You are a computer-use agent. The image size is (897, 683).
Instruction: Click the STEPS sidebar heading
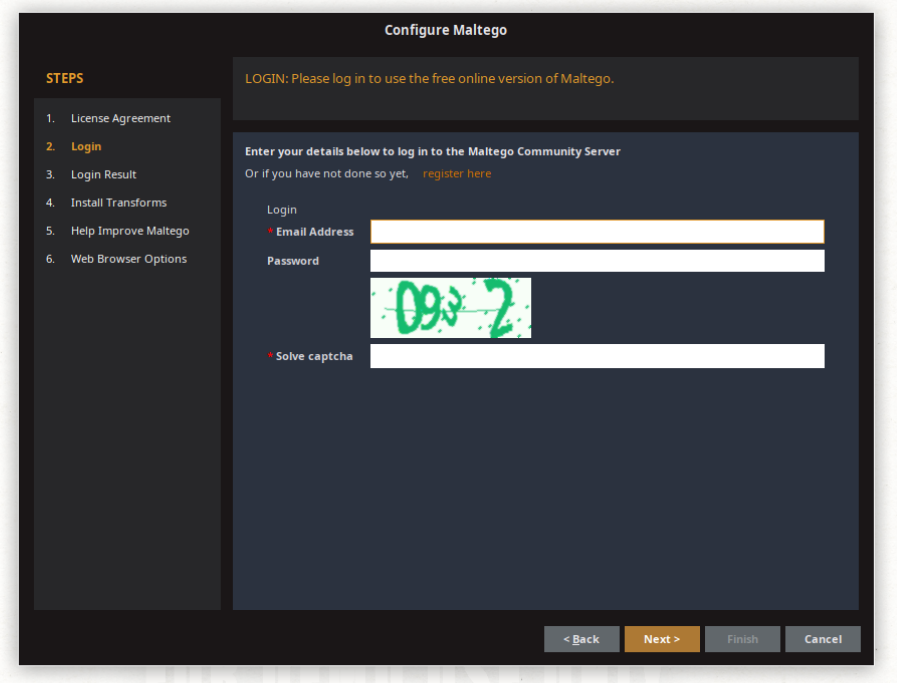[x=65, y=78]
